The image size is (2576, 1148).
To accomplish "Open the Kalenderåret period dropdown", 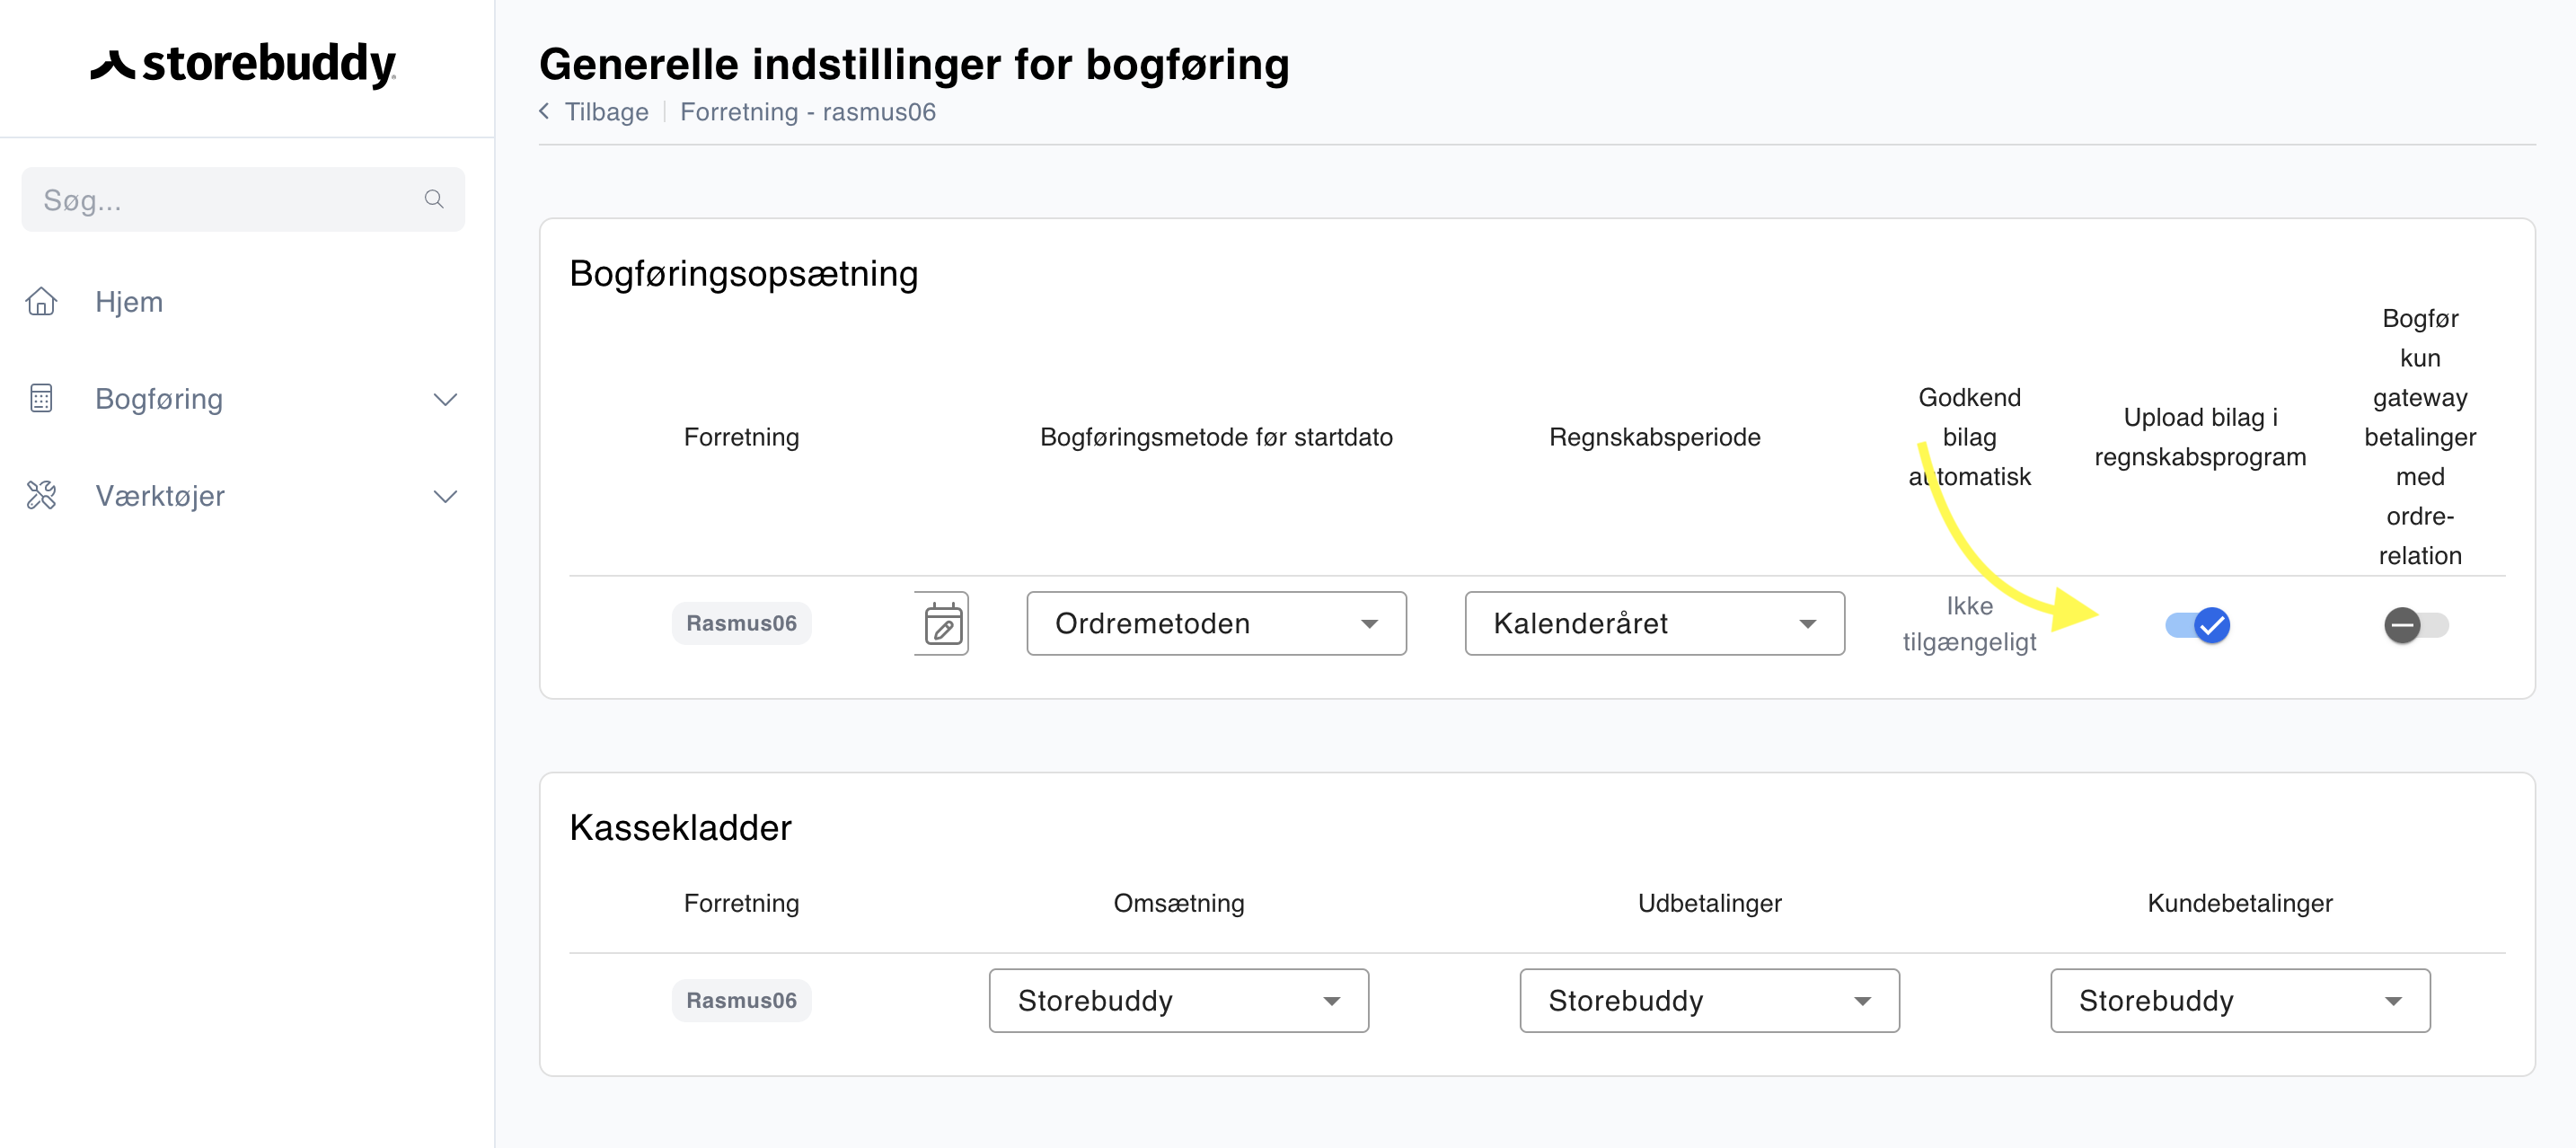I will (x=1655, y=624).
